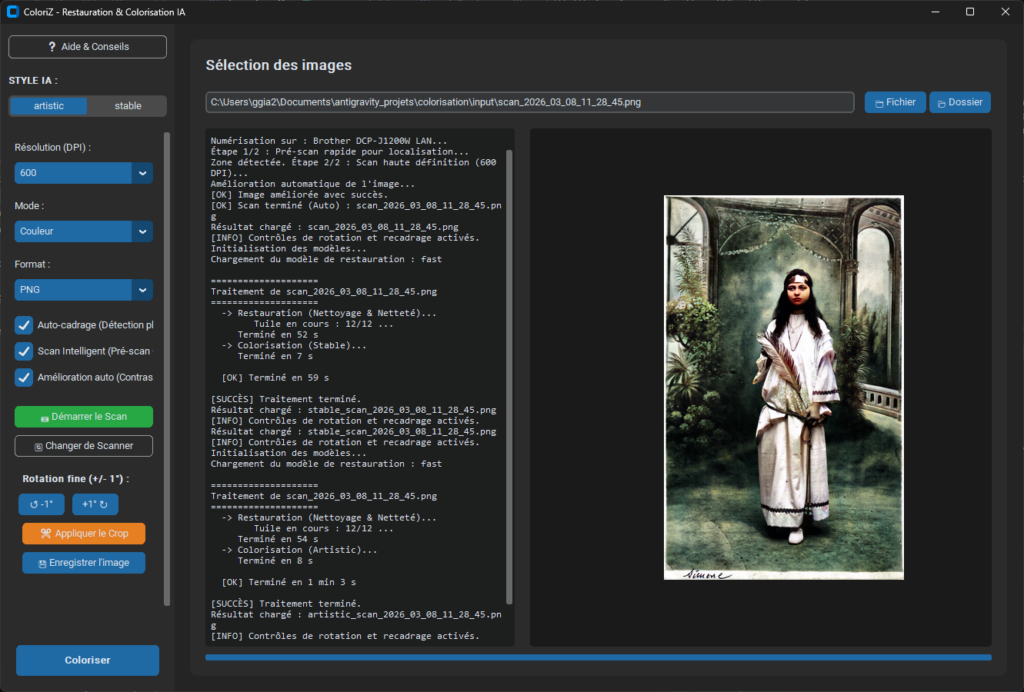Image resolution: width=1024 pixels, height=692 pixels.
Task: Open Aide & Conseils help button
Action: tap(88, 47)
